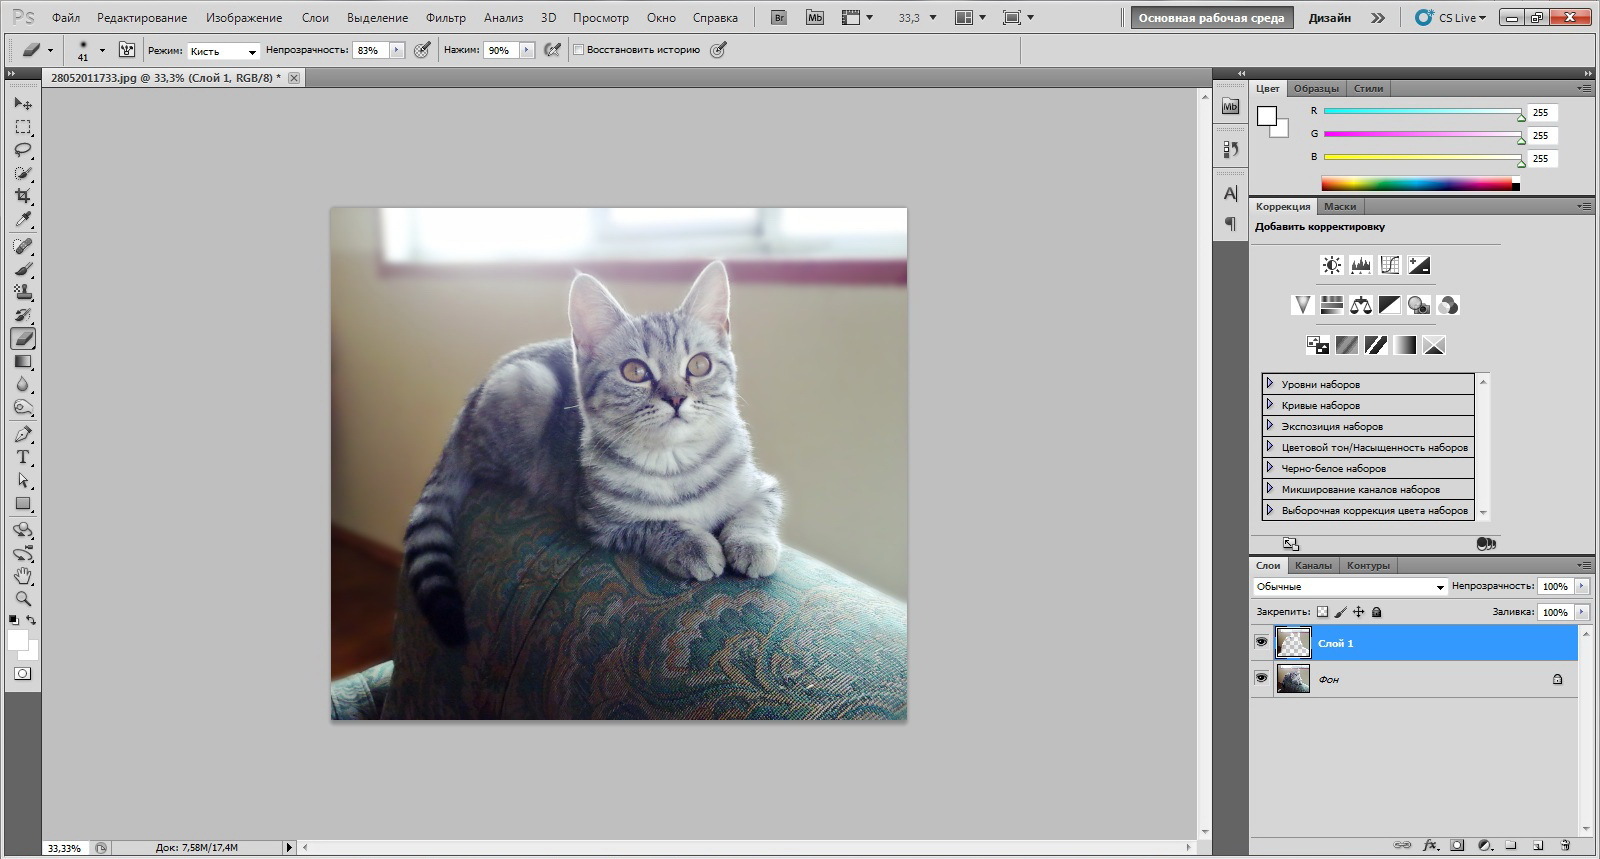
Task: Select the Слой 1 layer thumbnail
Action: (1293, 642)
